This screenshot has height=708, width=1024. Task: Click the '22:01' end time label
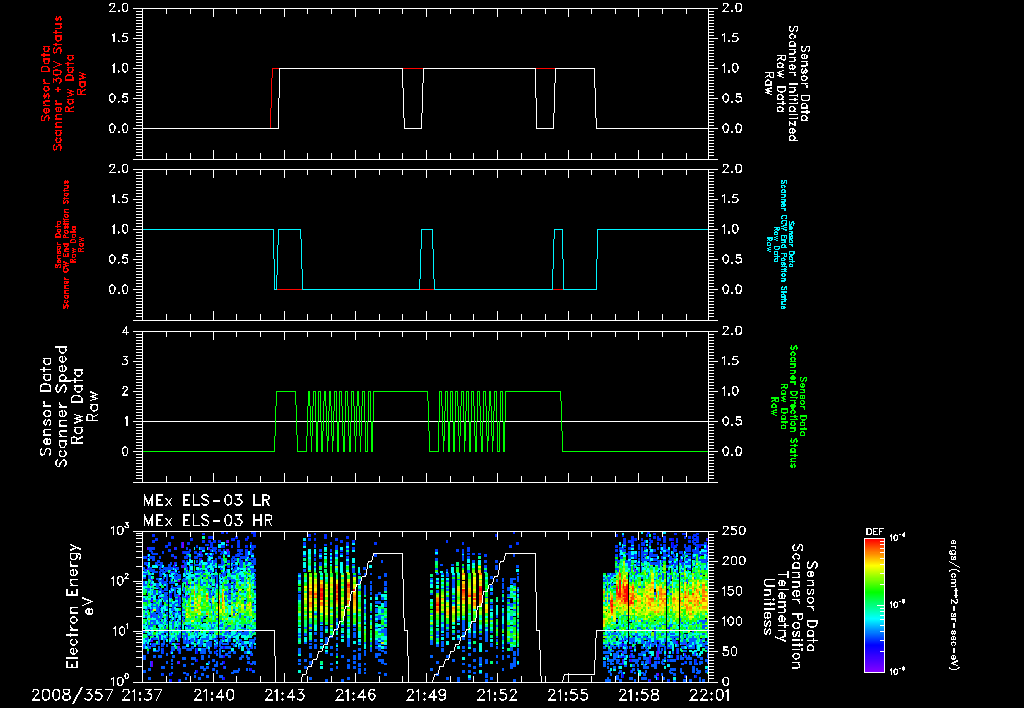(x=710, y=696)
